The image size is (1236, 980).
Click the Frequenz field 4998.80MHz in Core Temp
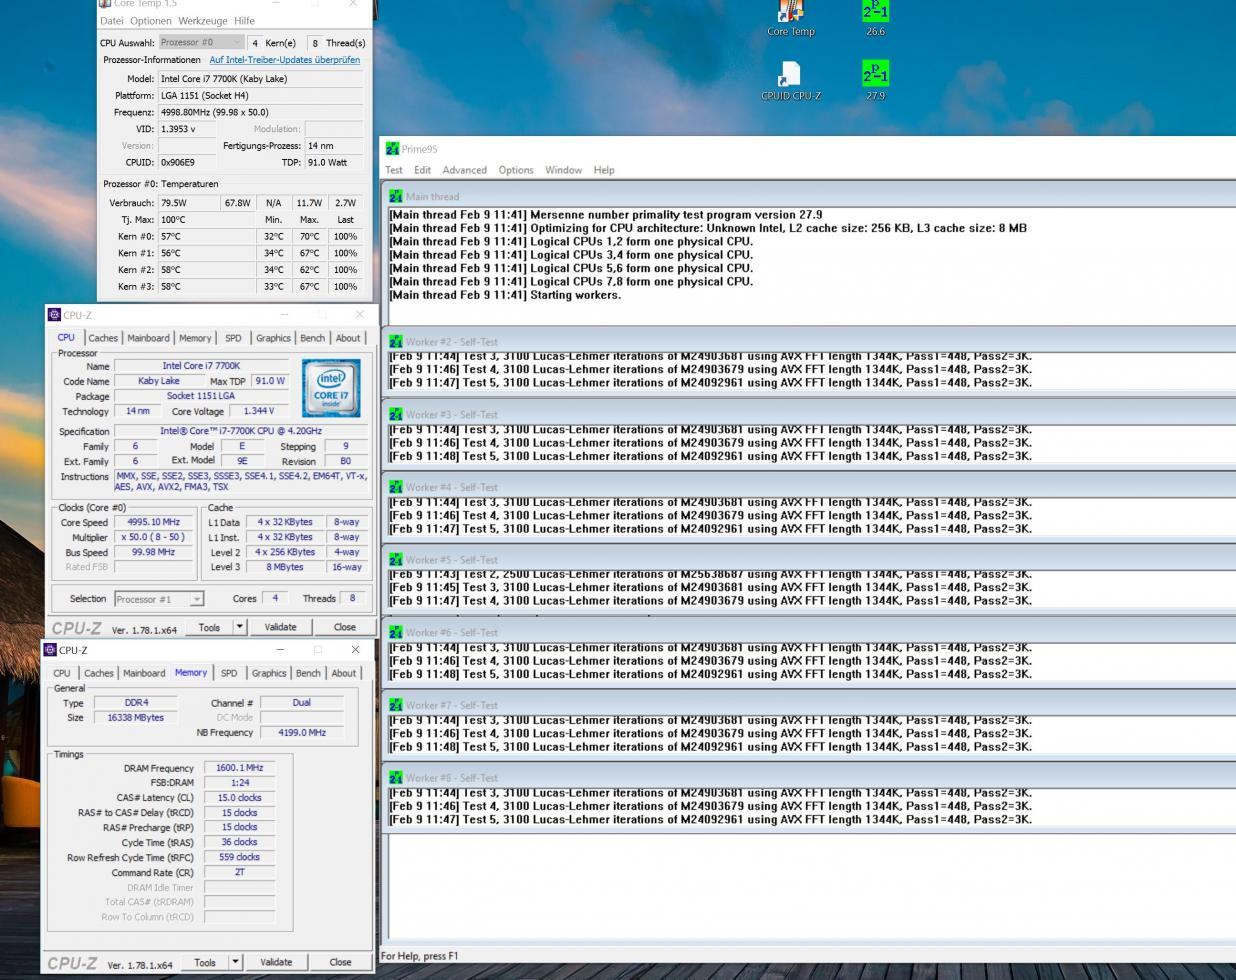260,112
